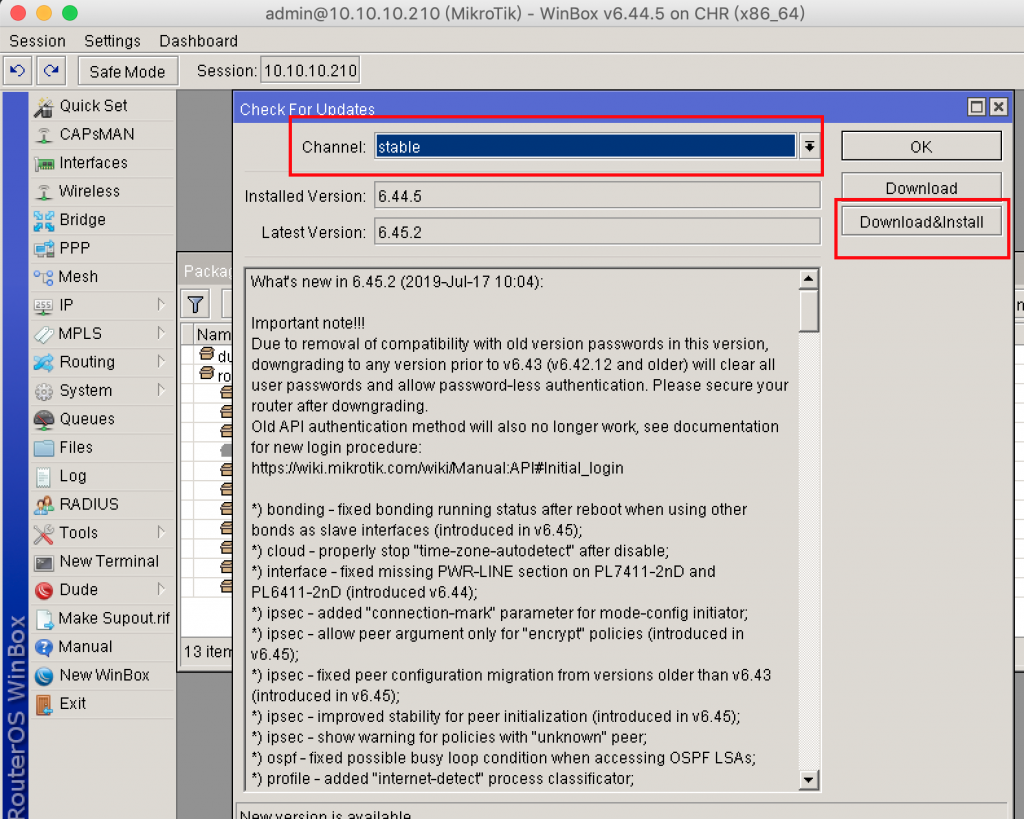Screen dimensions: 1024x819
Task: Click the Installed Version field 6.44.5
Action: coord(597,195)
